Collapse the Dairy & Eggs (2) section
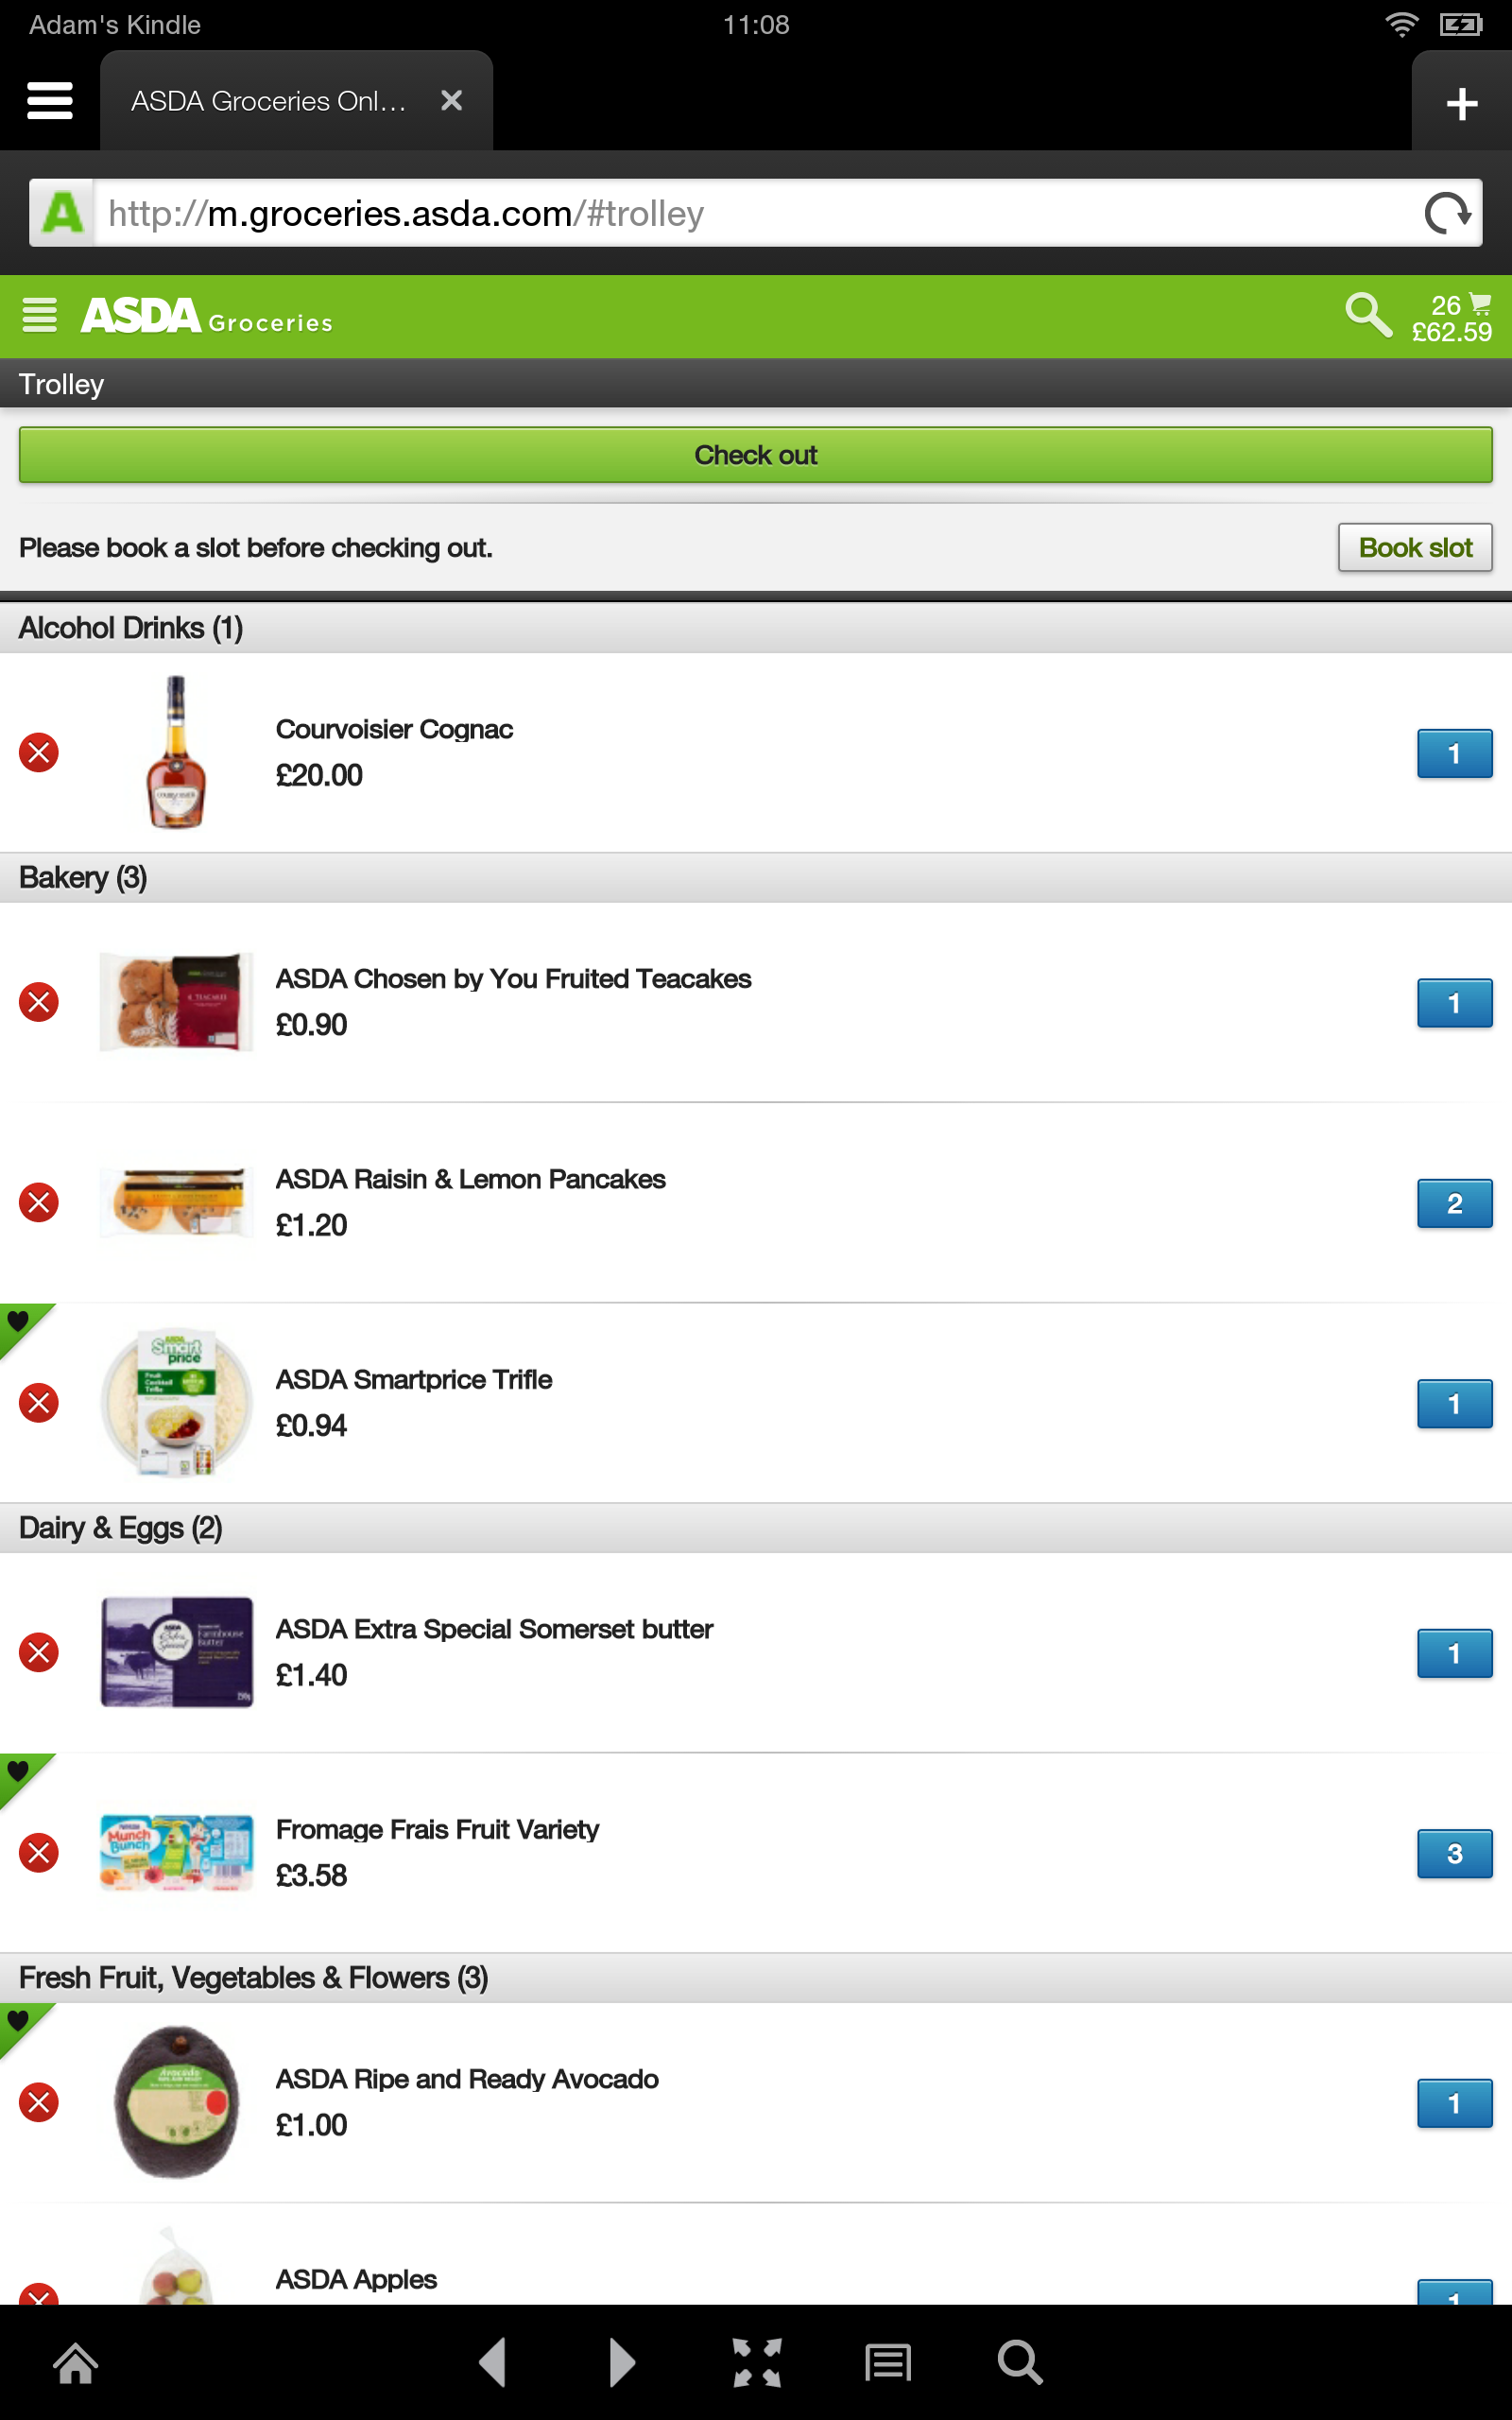Image resolution: width=1512 pixels, height=2420 pixels. 120,1528
